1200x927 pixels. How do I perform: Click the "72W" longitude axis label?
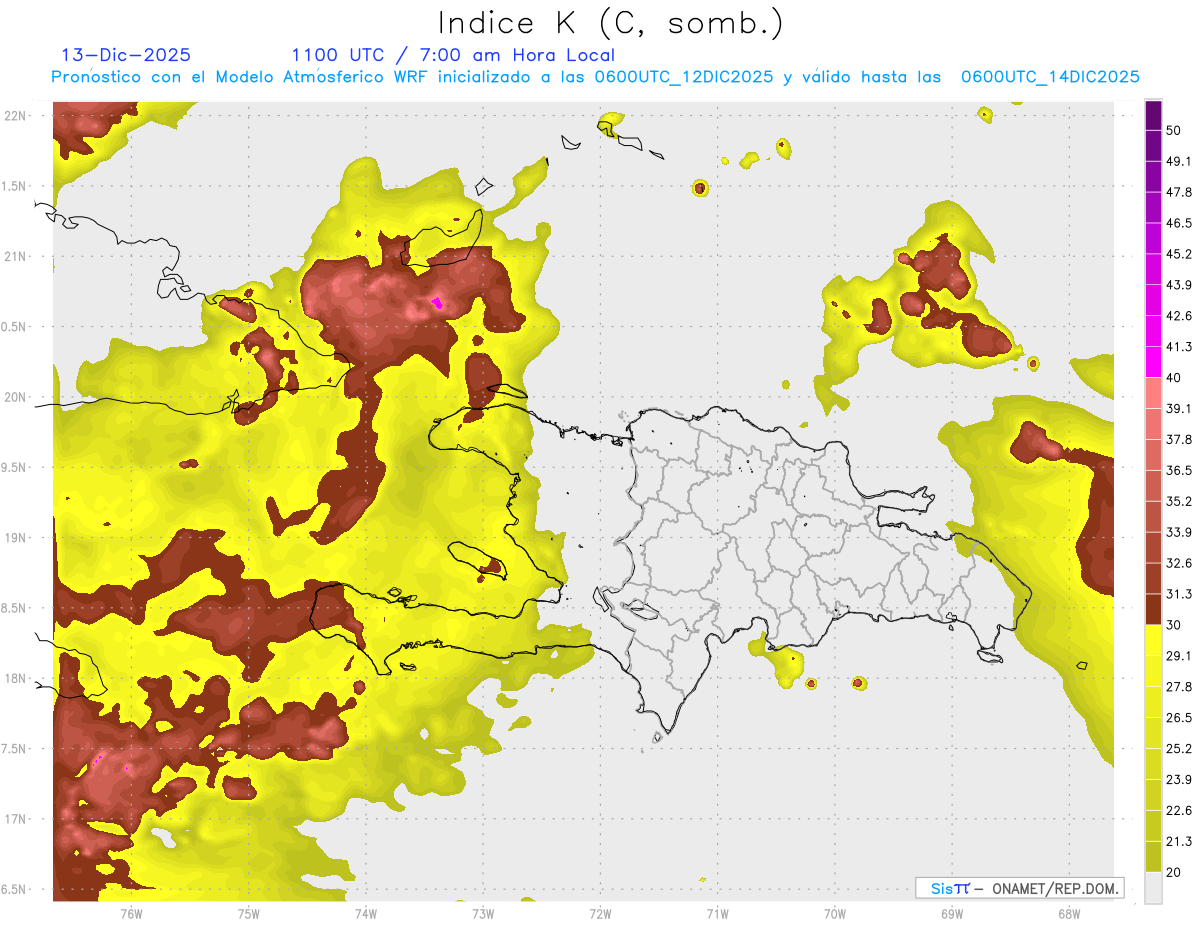pos(600,914)
